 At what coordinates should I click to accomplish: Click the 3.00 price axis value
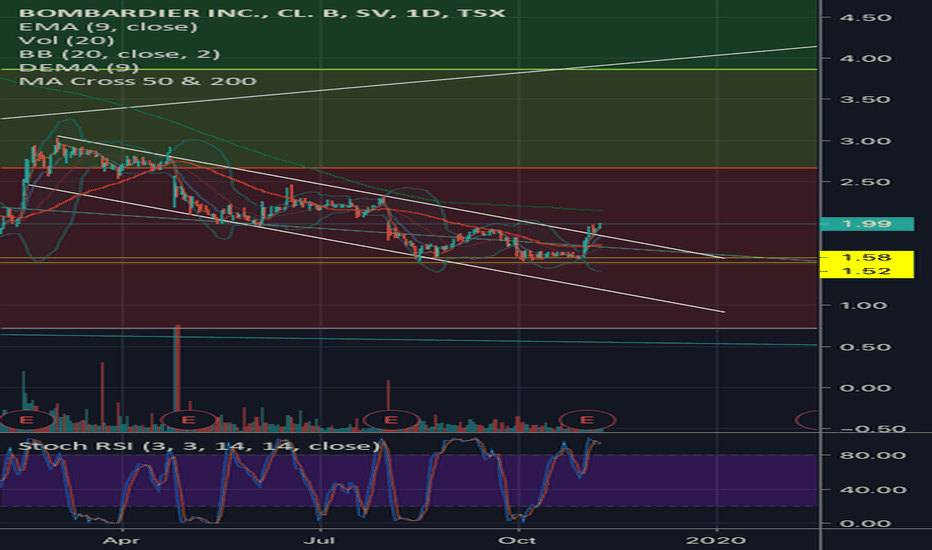tap(865, 141)
